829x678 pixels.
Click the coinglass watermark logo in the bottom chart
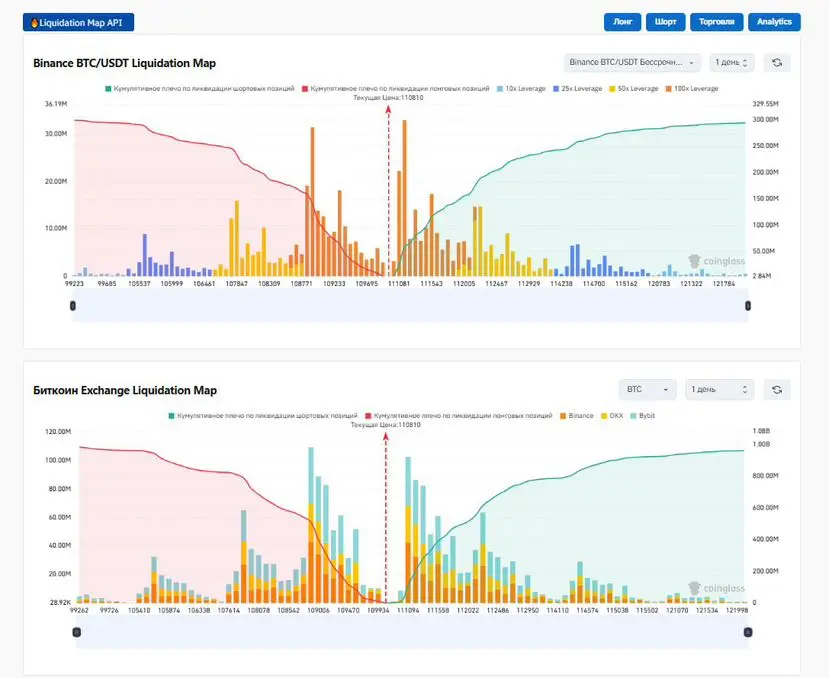coord(716,588)
